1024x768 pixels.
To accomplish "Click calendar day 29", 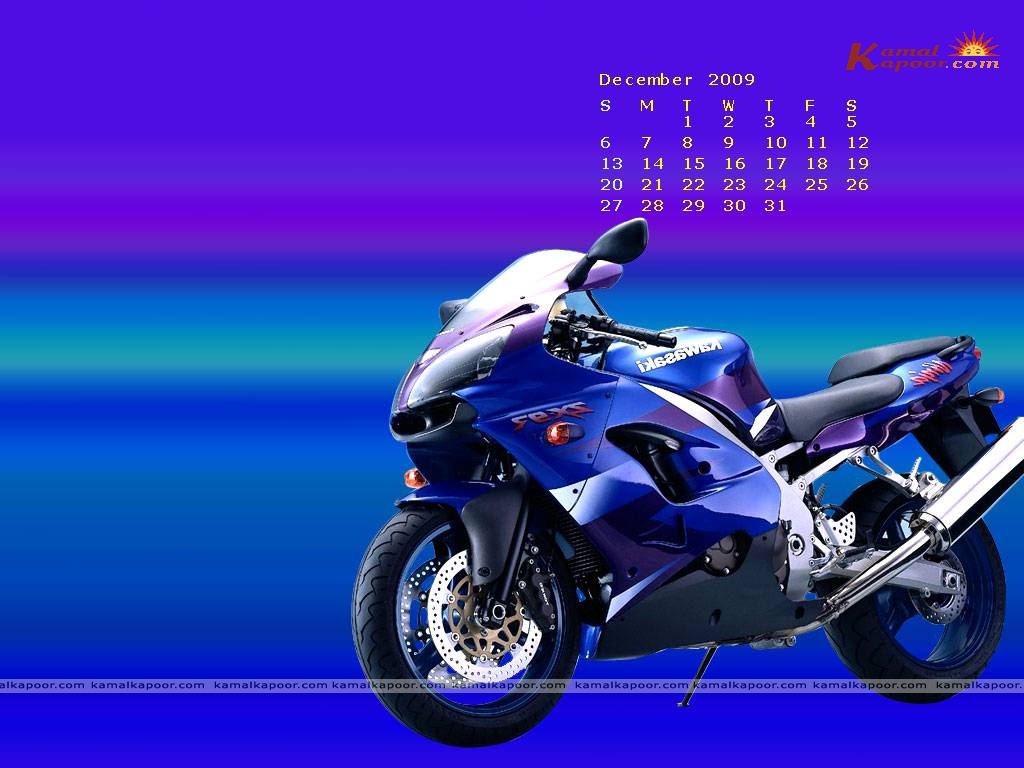I will coord(694,206).
